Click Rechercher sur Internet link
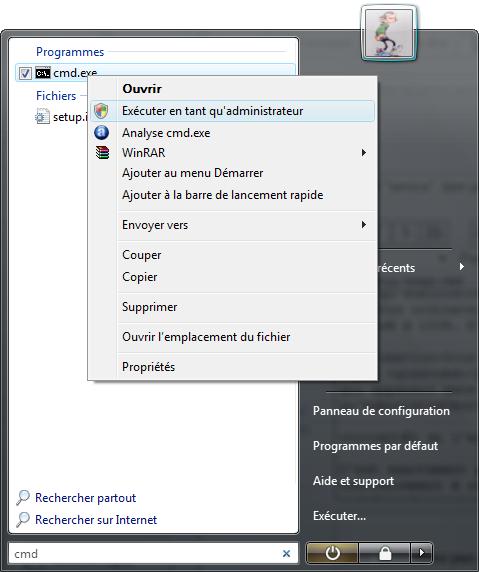479x572 pixels. (x=96, y=519)
